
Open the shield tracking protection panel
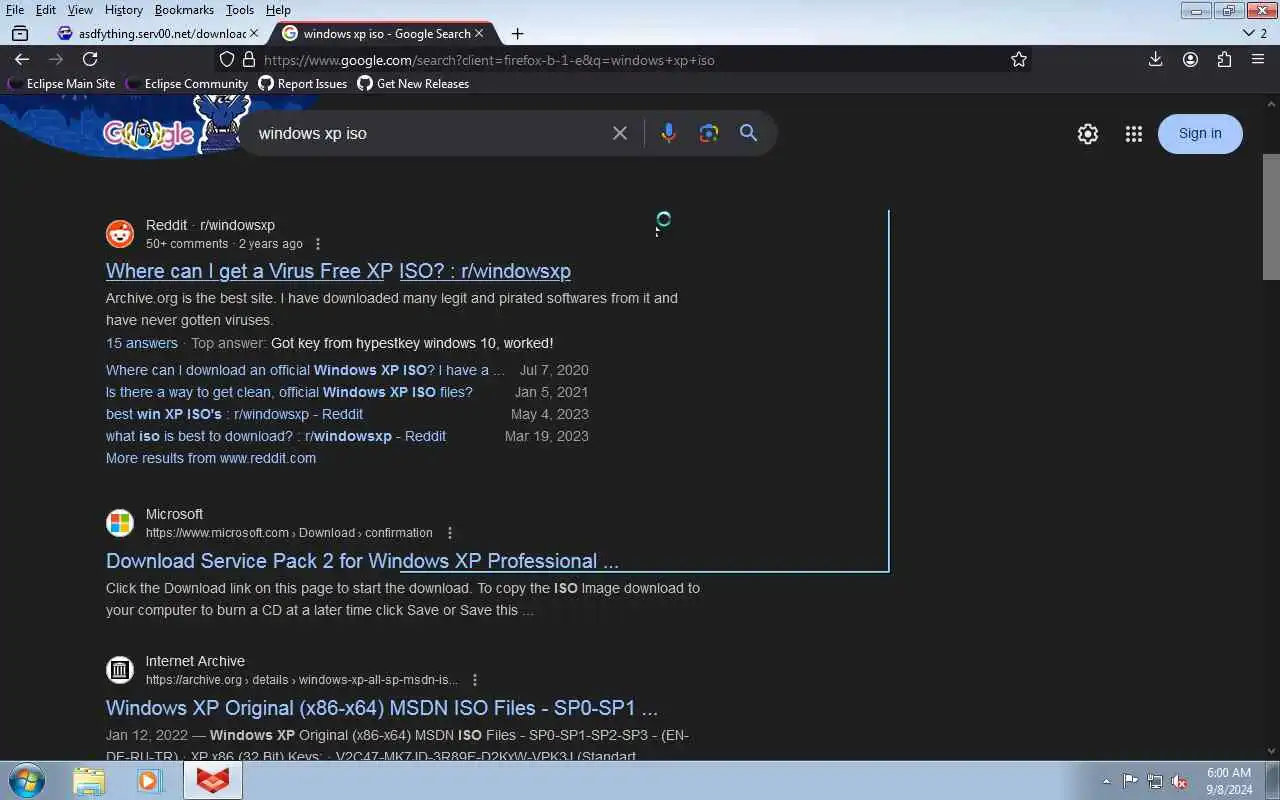point(227,60)
